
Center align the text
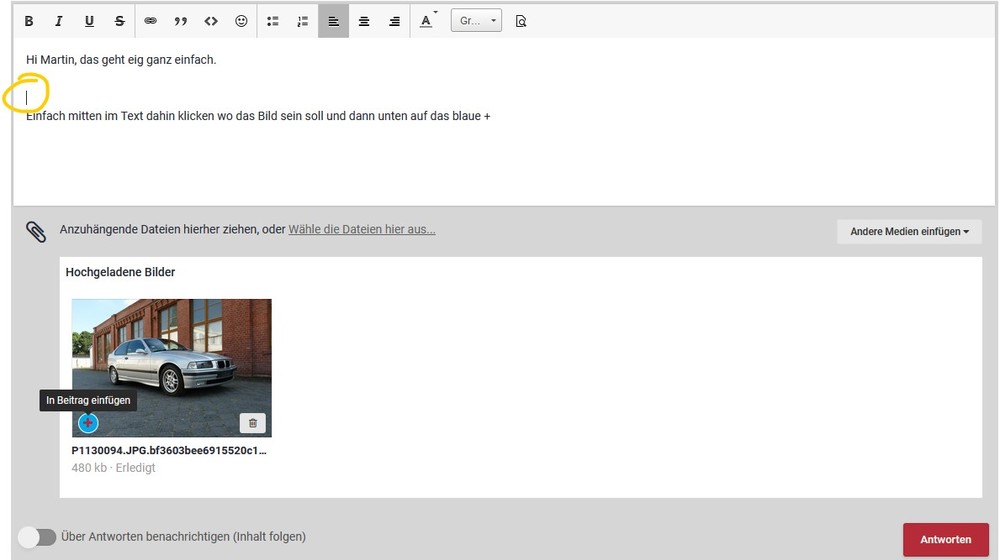pos(364,21)
